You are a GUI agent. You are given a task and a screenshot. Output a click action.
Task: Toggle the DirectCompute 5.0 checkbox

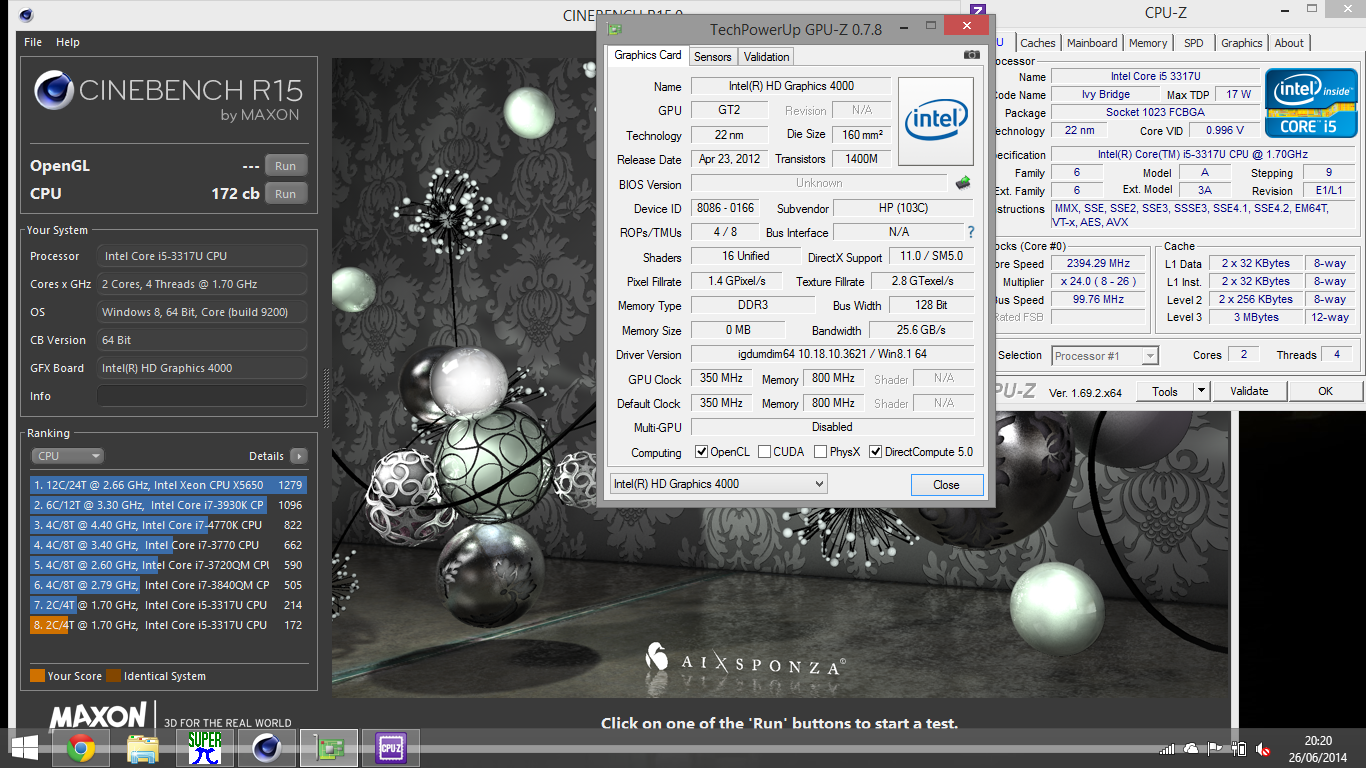point(876,452)
